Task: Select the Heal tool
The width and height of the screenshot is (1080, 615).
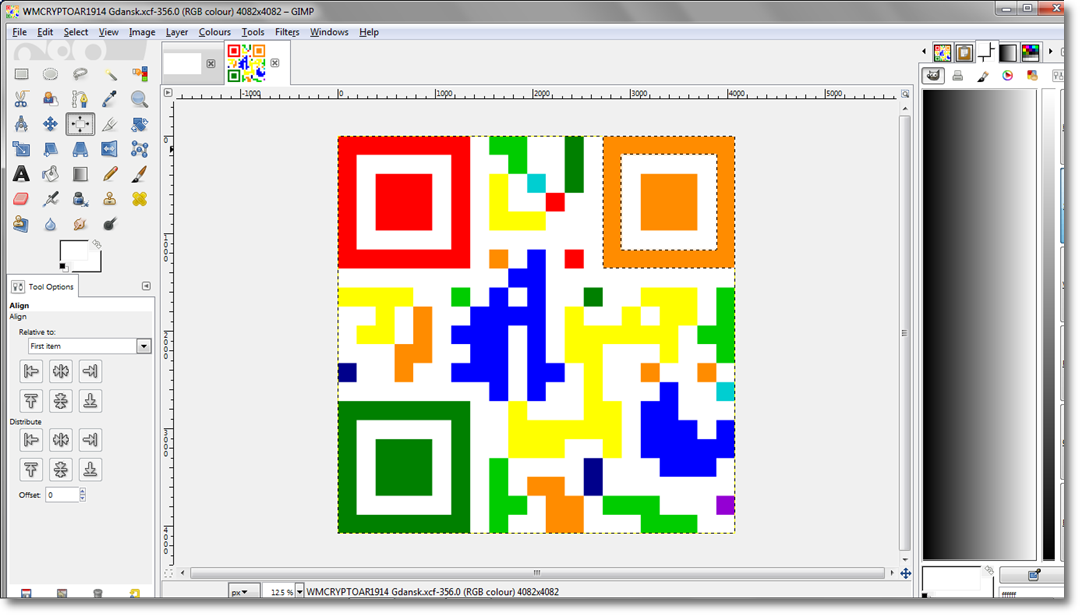Action: tap(139, 199)
